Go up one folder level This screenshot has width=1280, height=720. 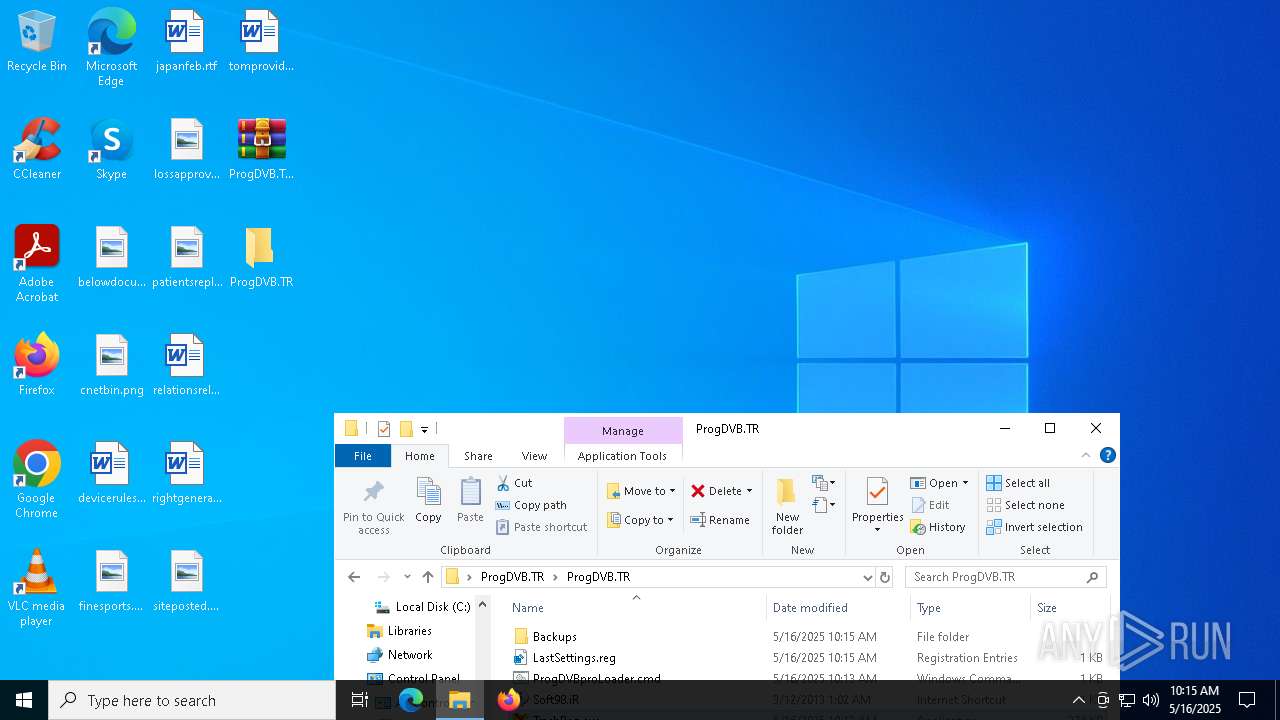[x=428, y=577]
